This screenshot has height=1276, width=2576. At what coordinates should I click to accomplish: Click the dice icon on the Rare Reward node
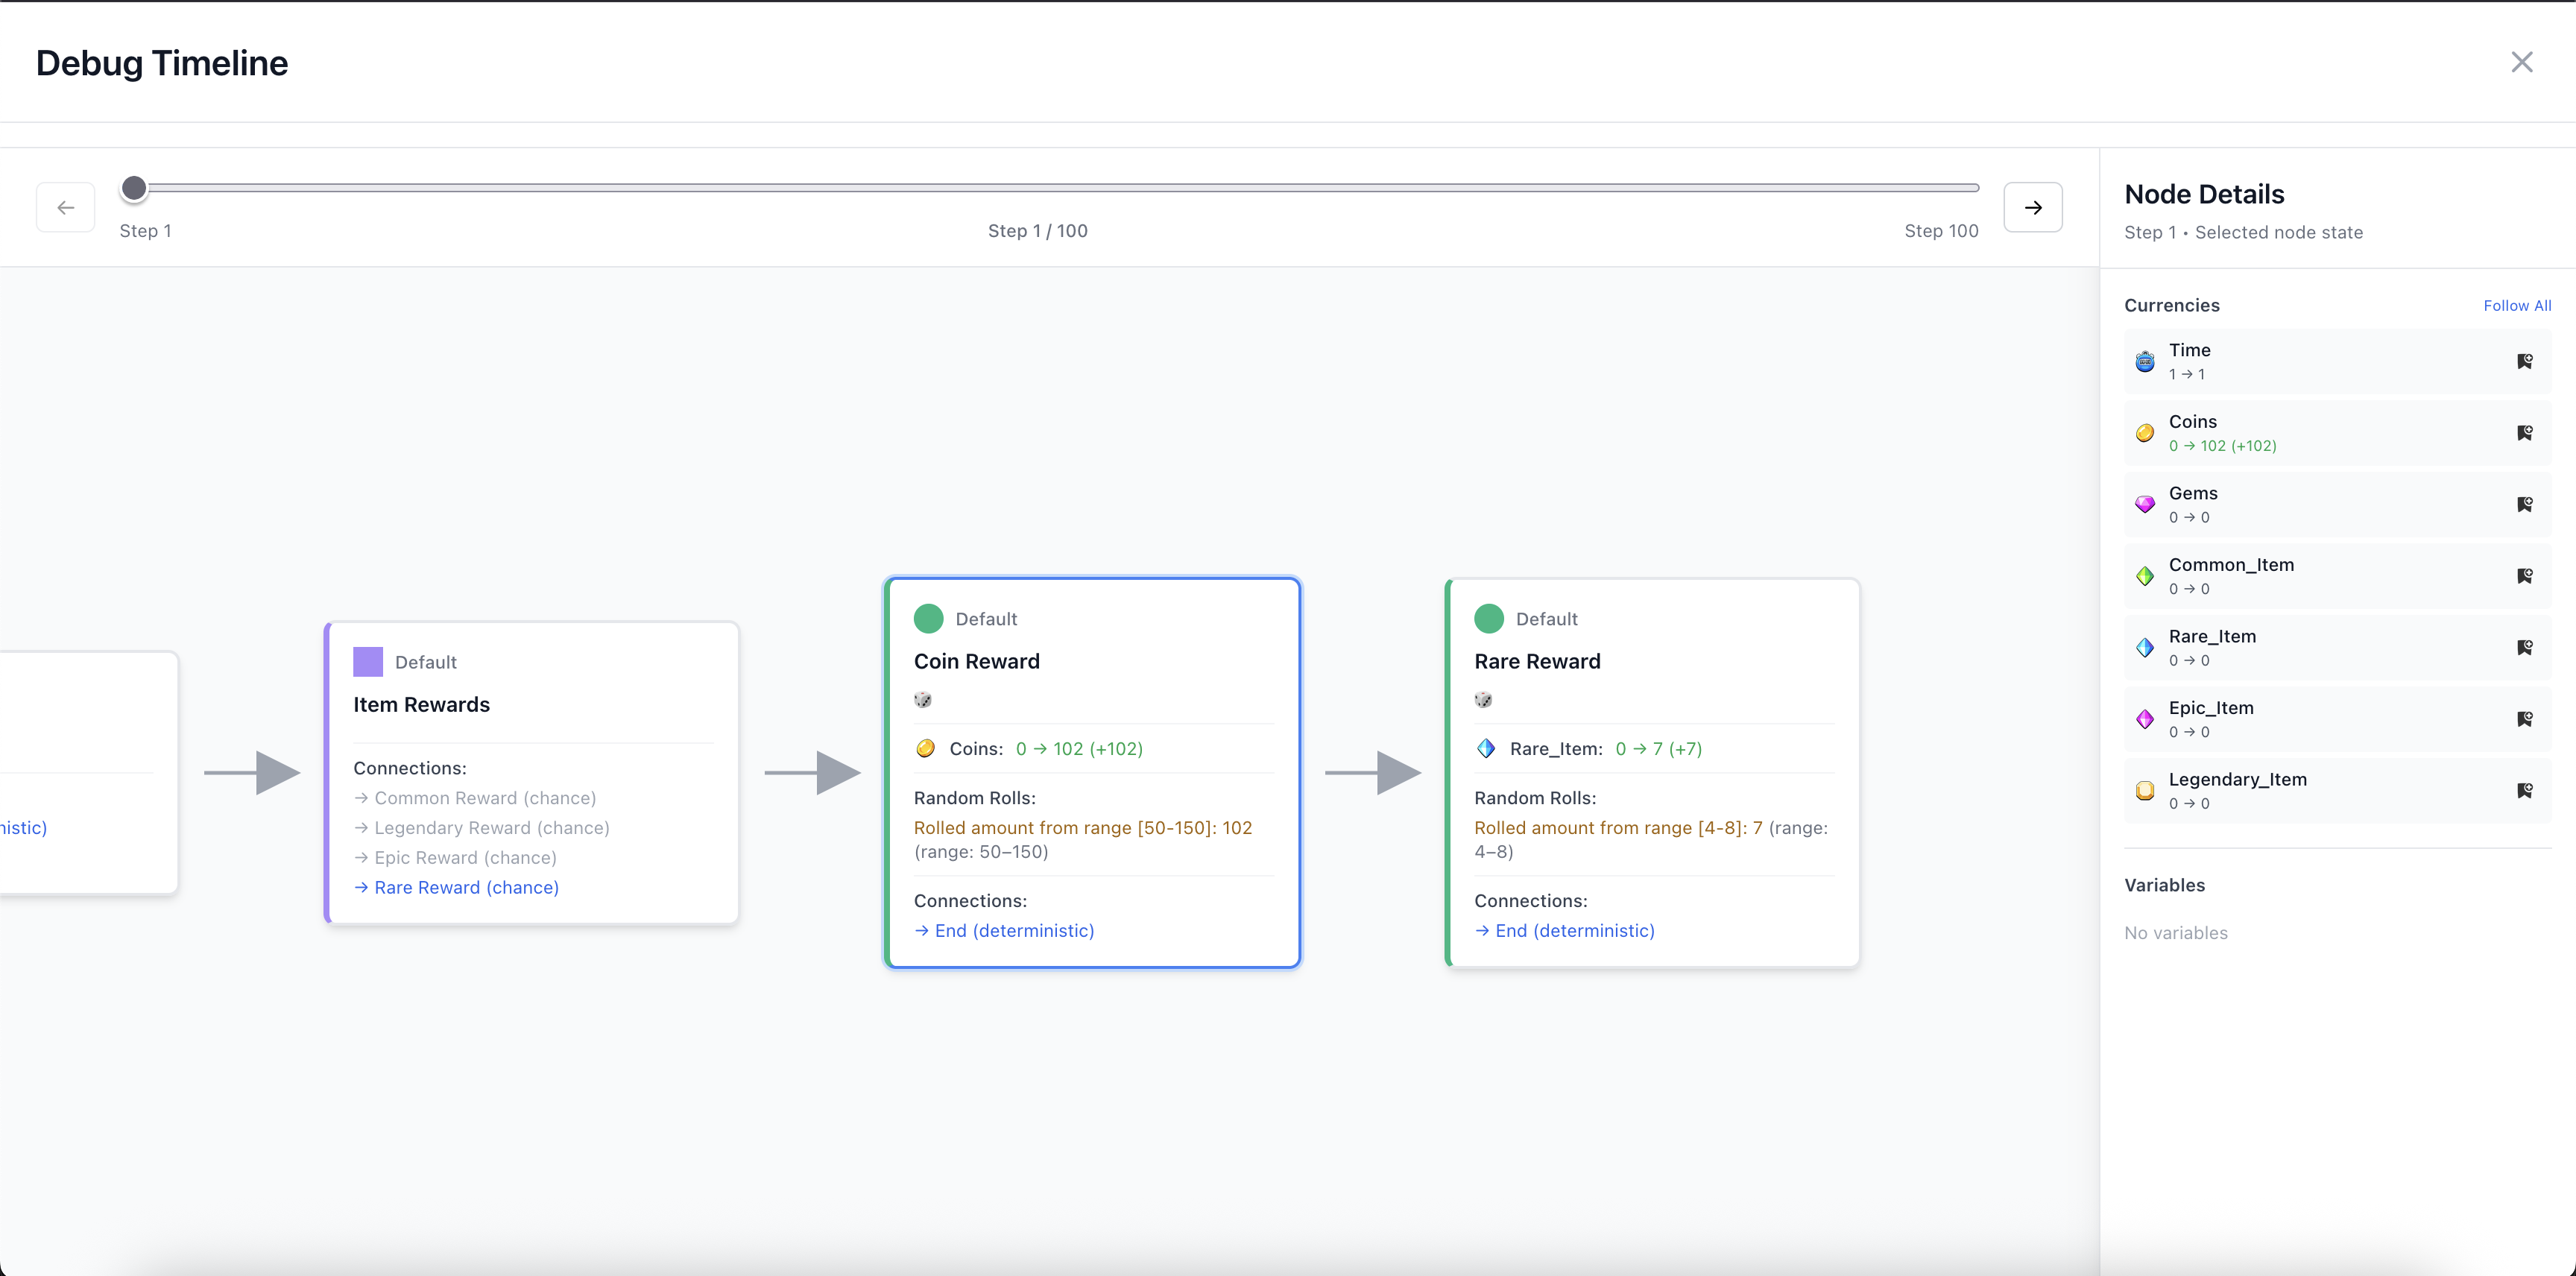click(1484, 699)
